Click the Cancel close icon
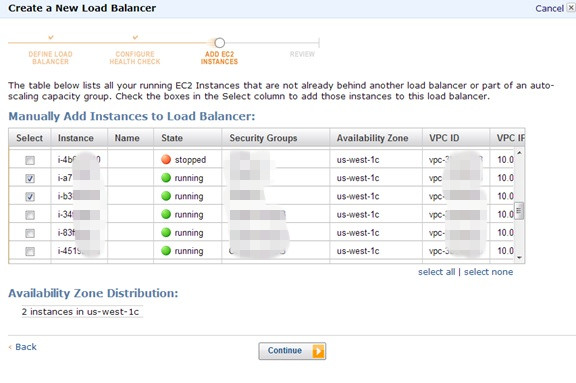576x383 pixels. pyautogui.click(x=571, y=8)
